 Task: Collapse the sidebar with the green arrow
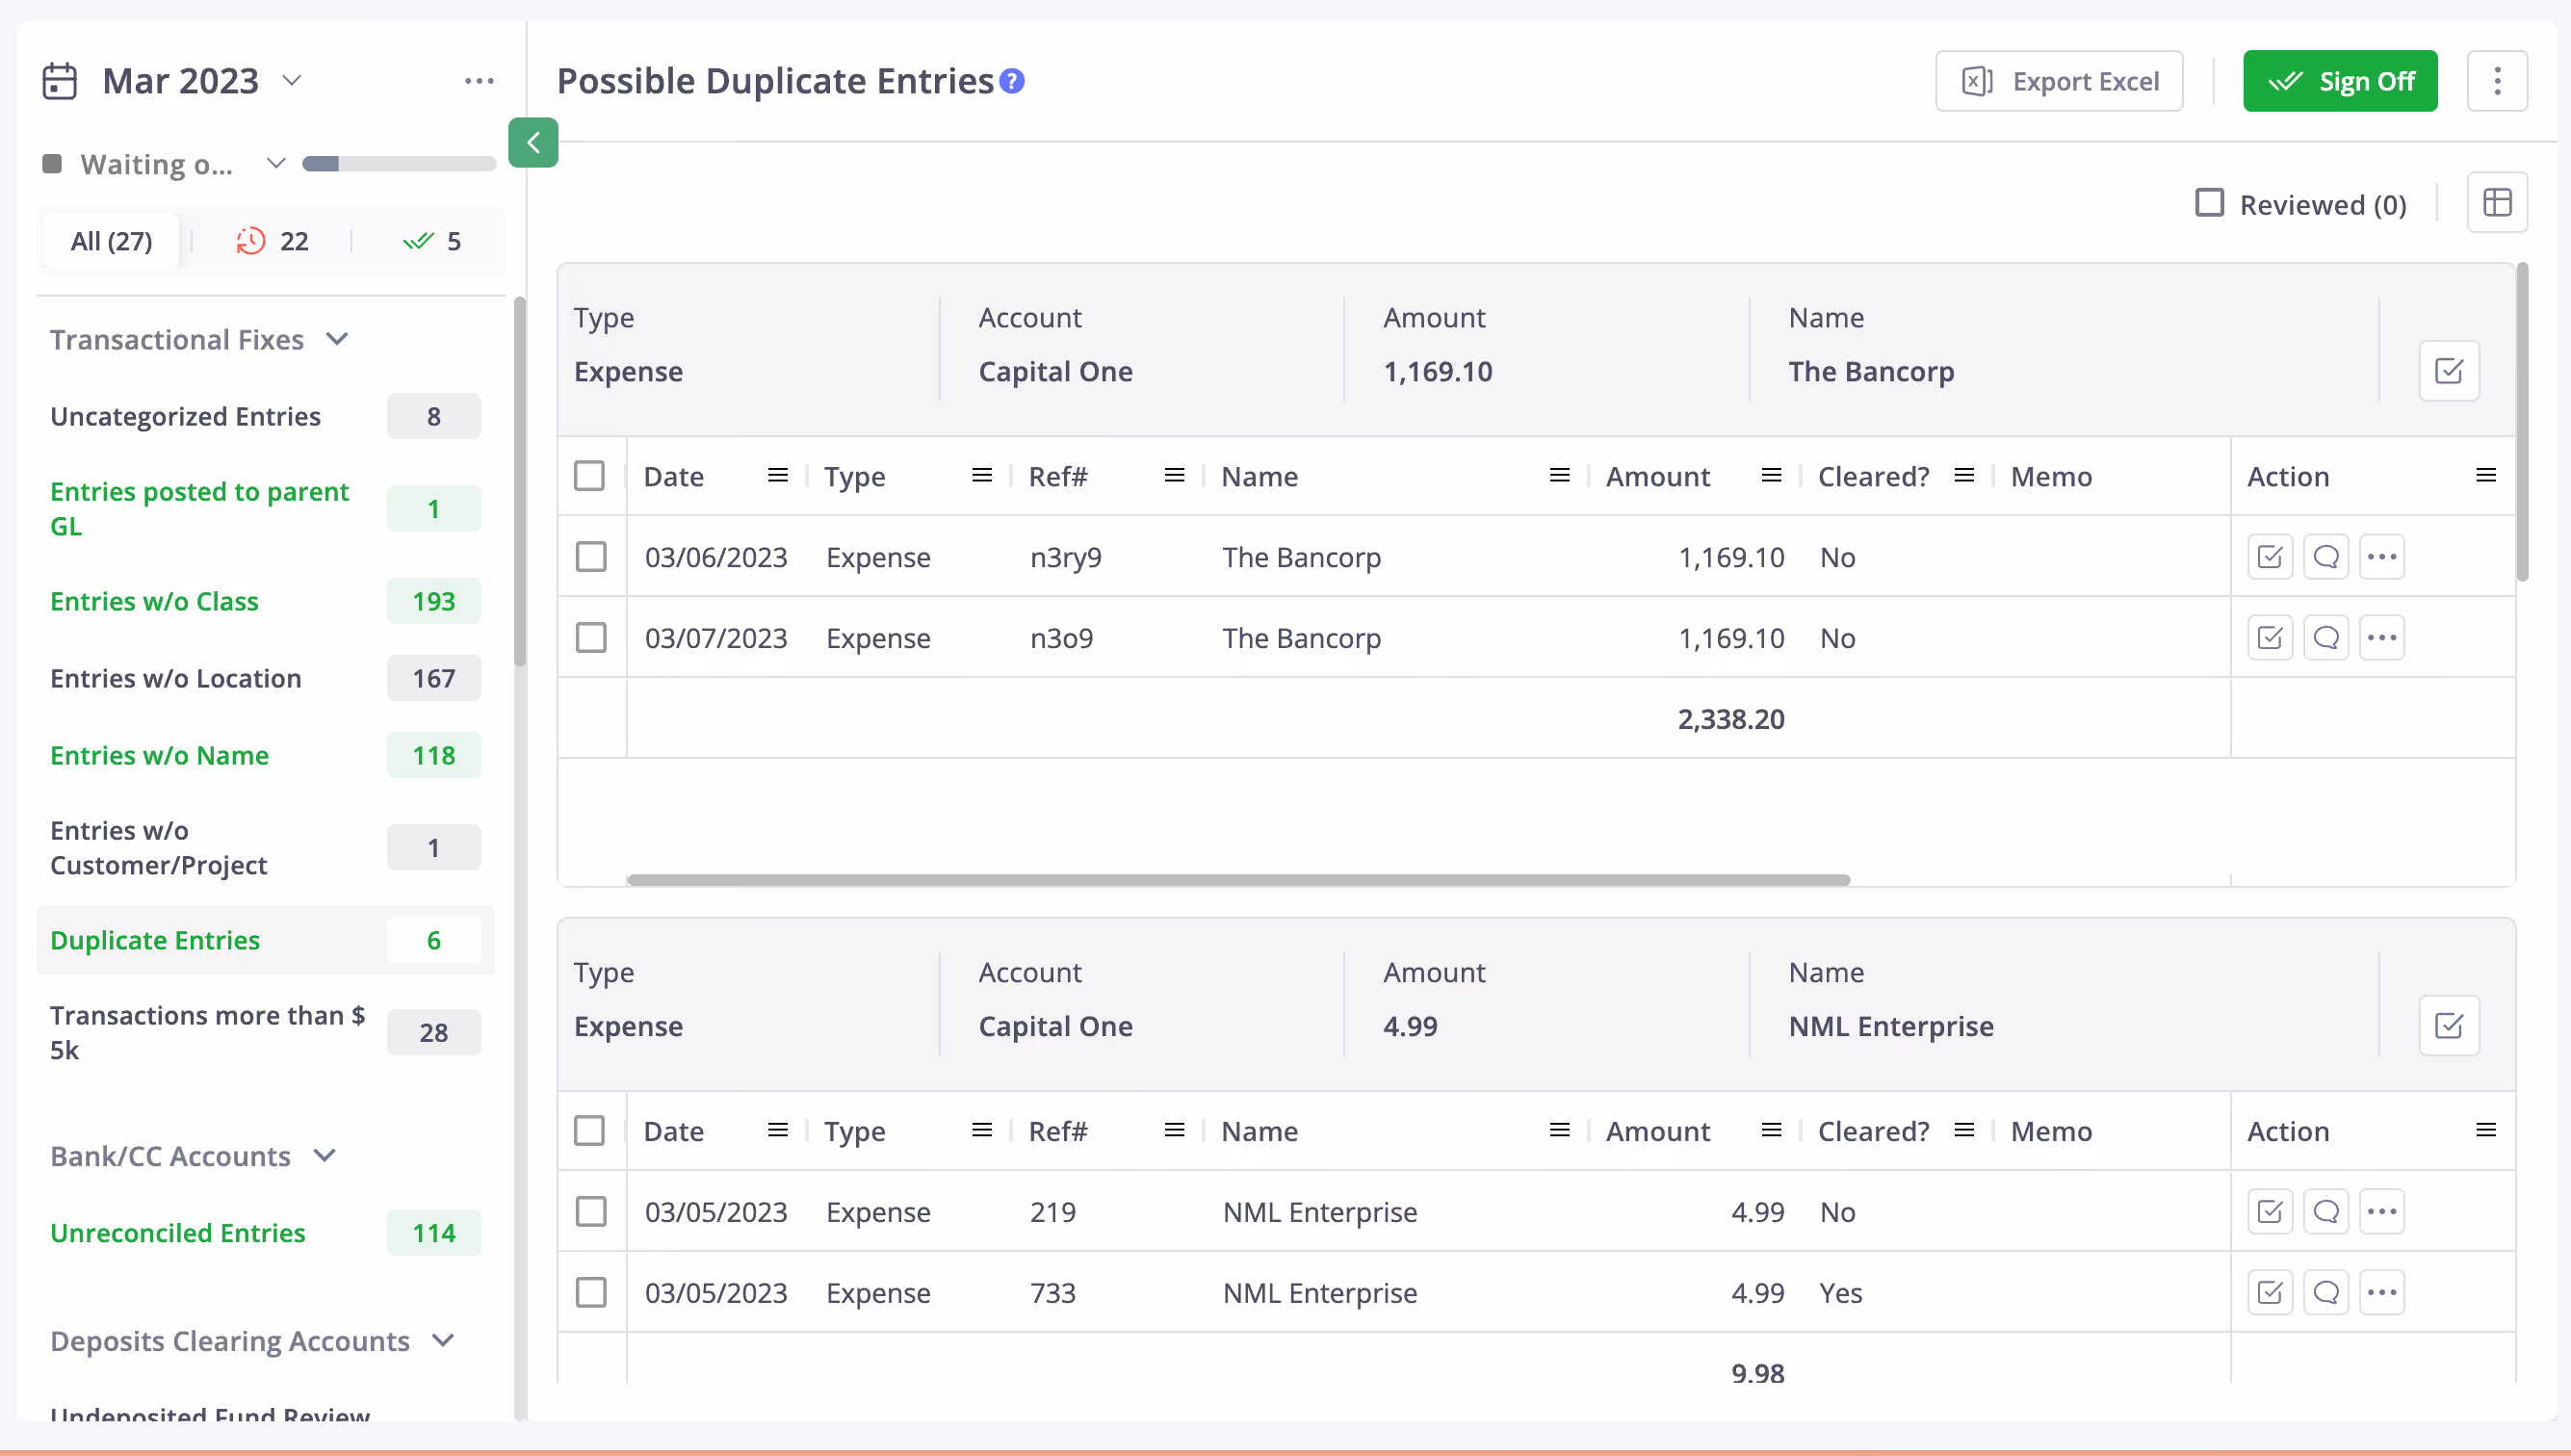coord(533,142)
